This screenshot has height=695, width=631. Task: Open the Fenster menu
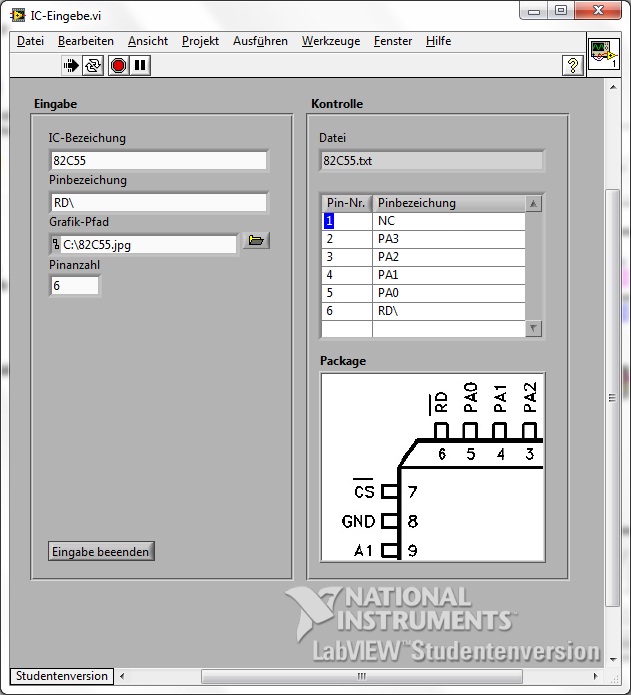[393, 41]
